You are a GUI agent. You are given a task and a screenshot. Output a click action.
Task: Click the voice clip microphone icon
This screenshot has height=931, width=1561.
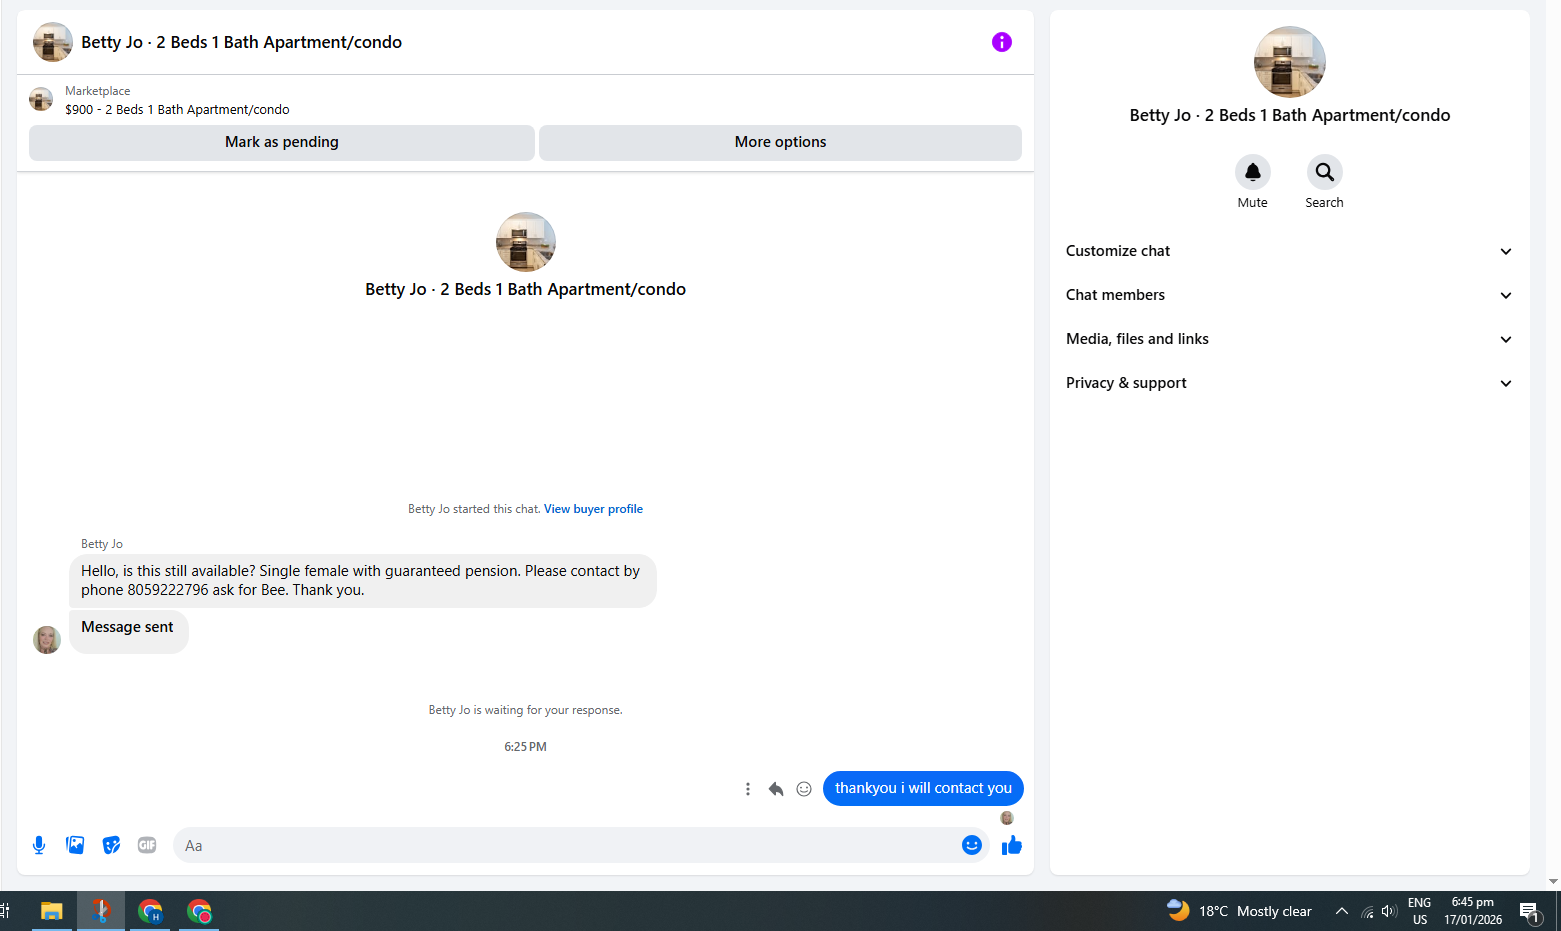click(x=39, y=845)
